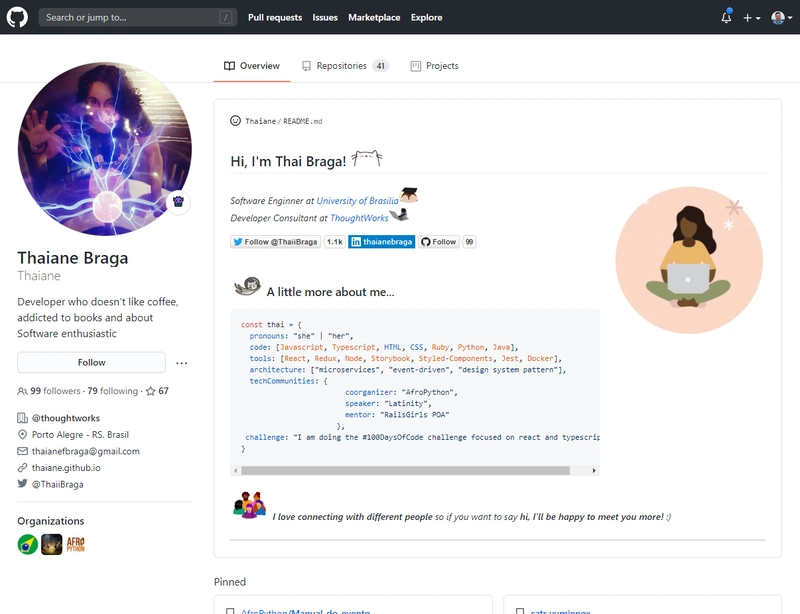
Task: Open the thaianebraga LinkedIn badge
Action: coord(382,242)
